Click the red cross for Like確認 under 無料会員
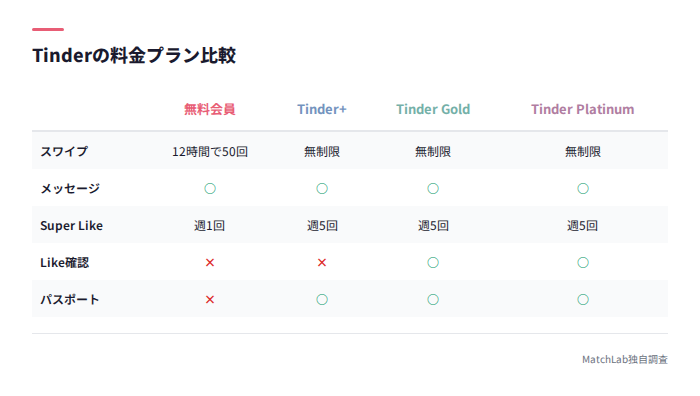The image size is (700, 396). tap(210, 263)
